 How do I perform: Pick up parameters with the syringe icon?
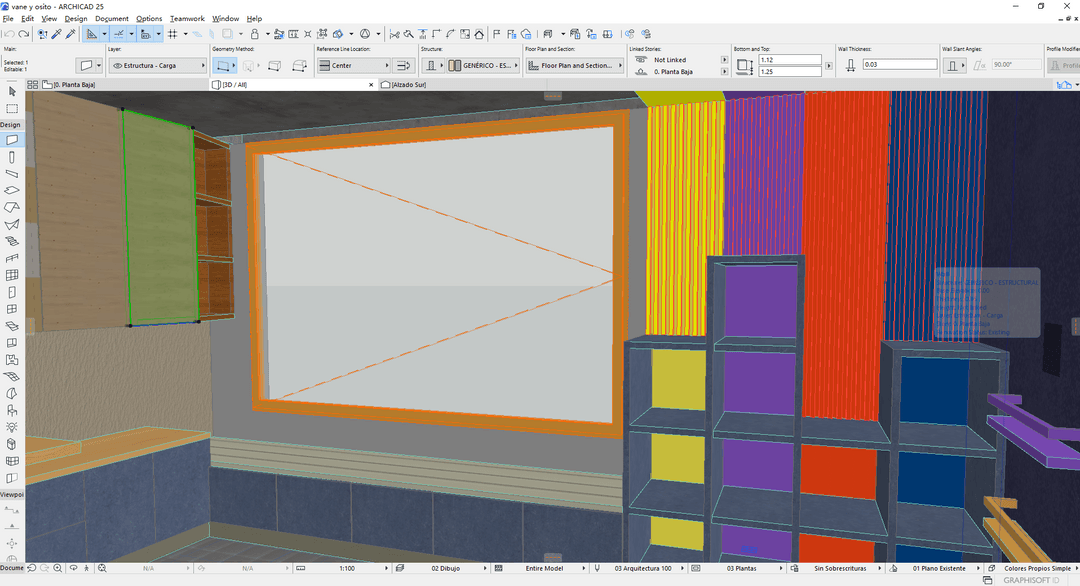click(70, 33)
